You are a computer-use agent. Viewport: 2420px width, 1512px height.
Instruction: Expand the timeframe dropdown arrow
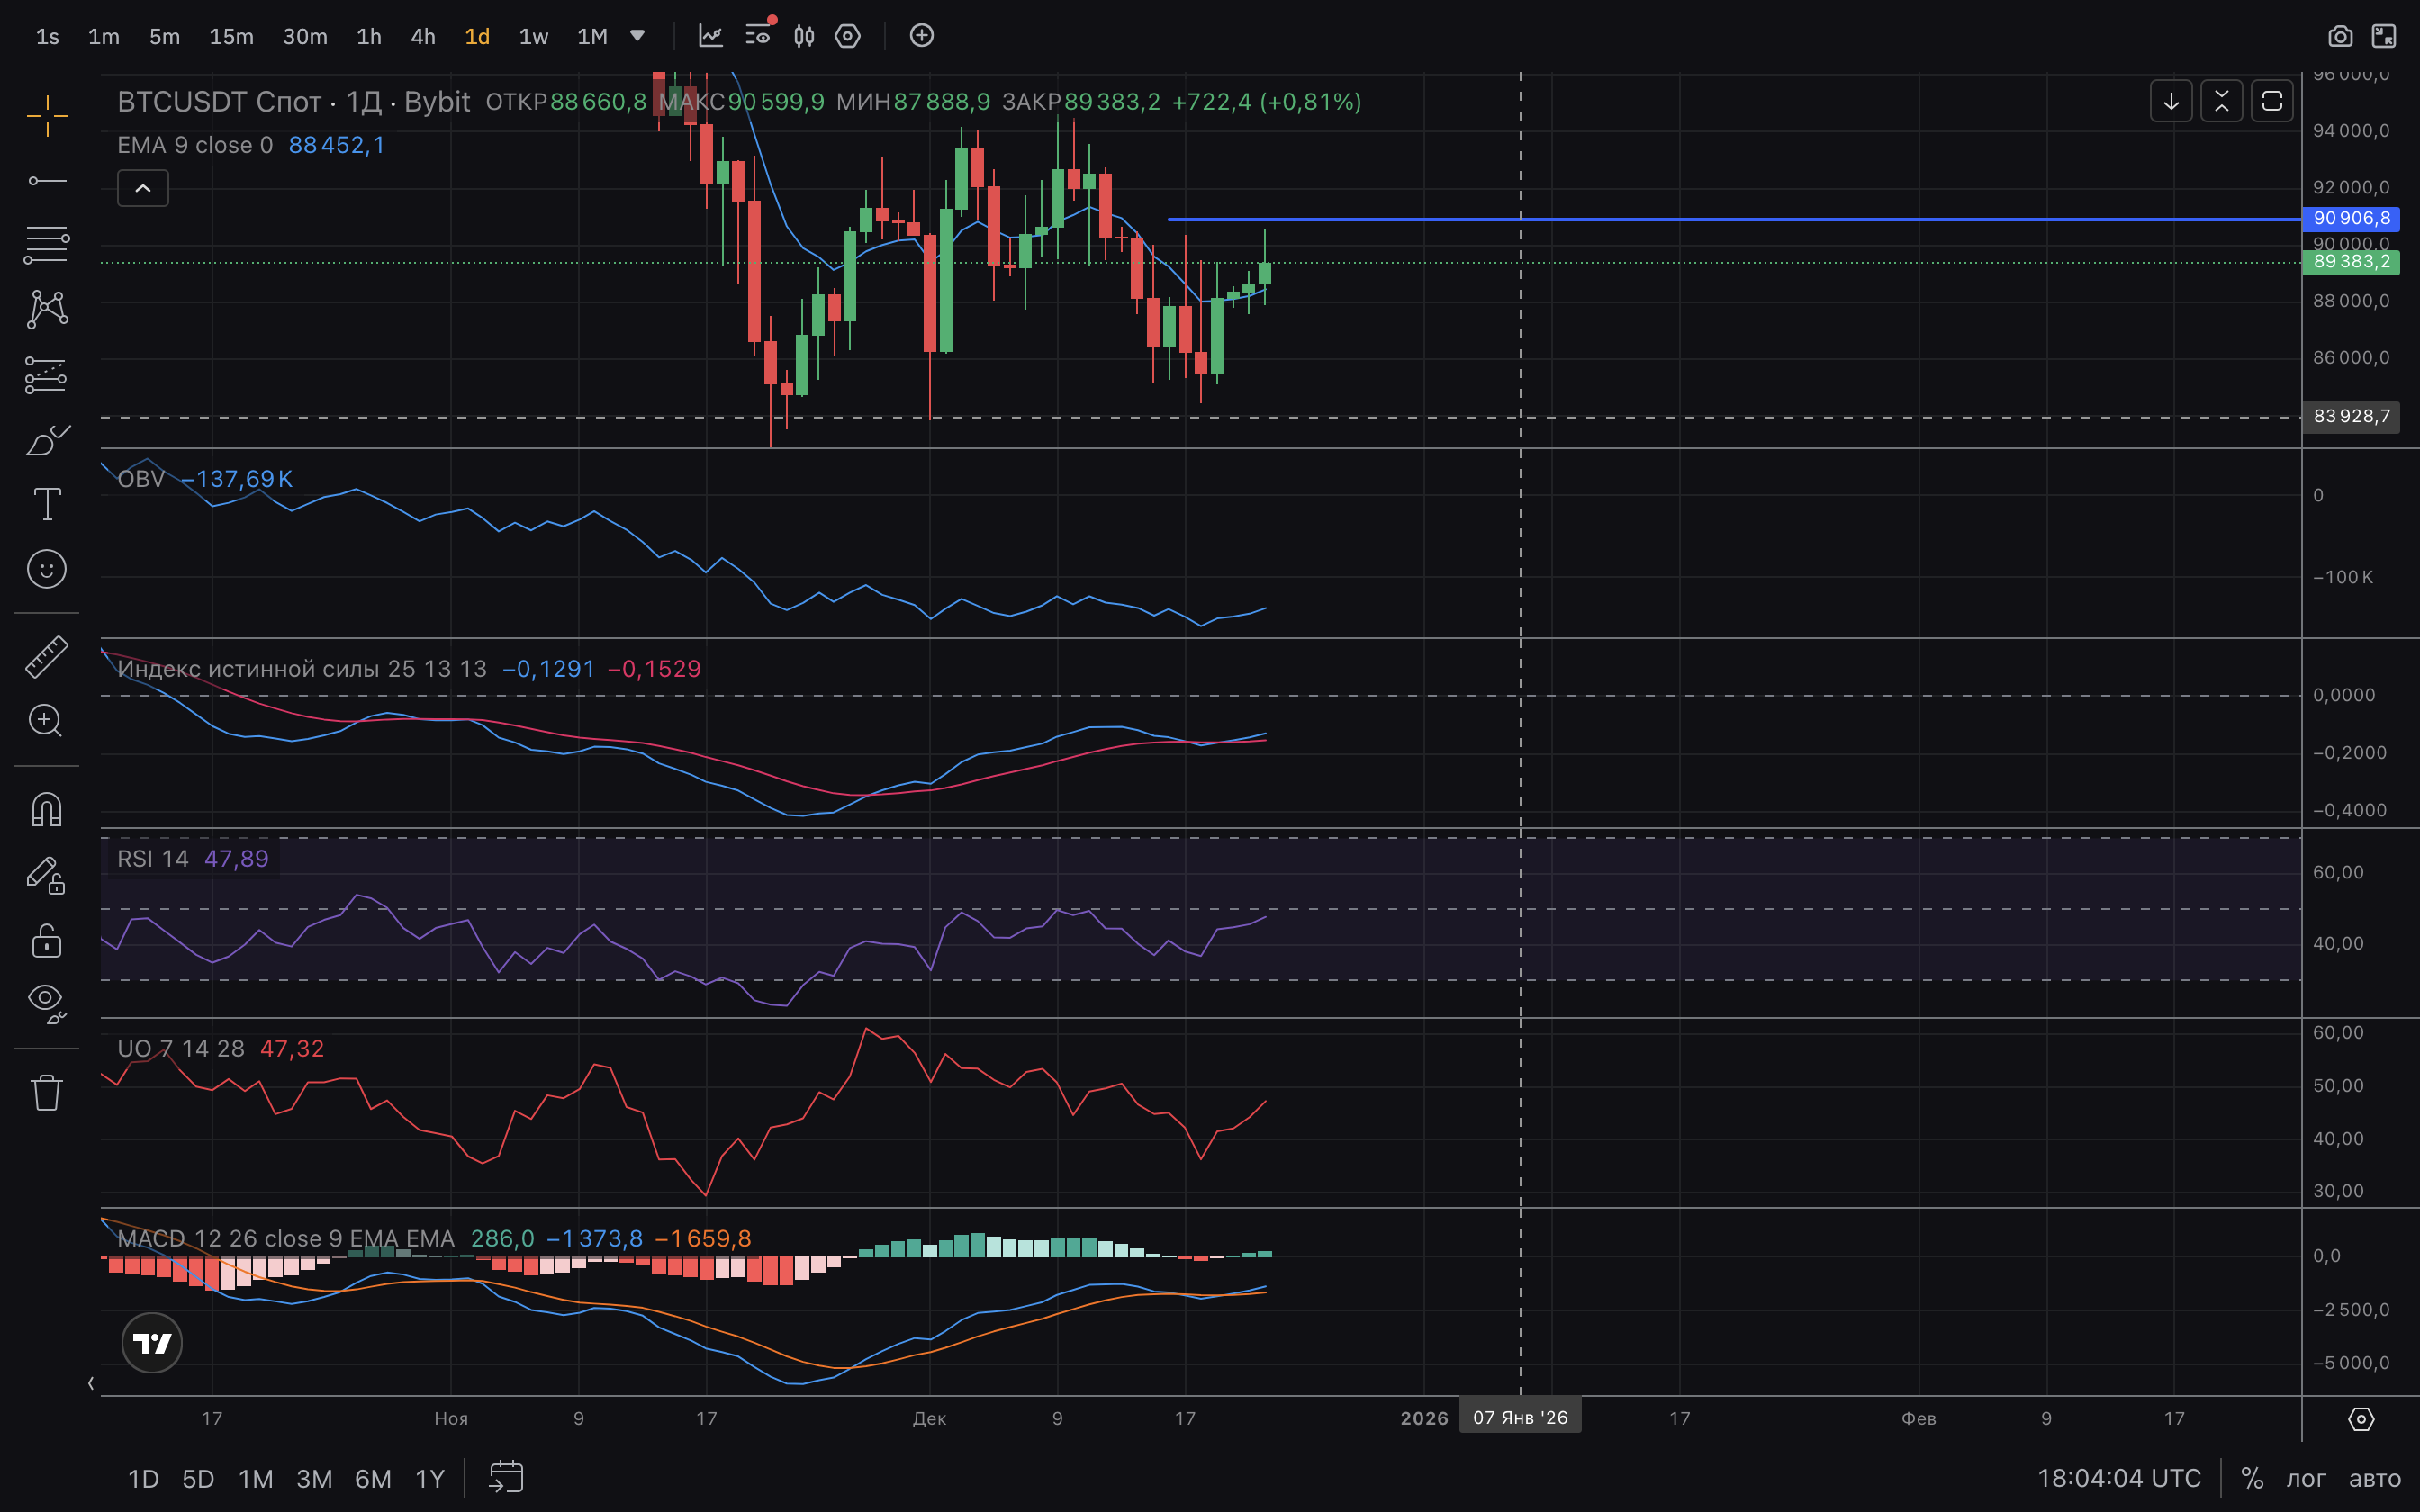point(637,37)
